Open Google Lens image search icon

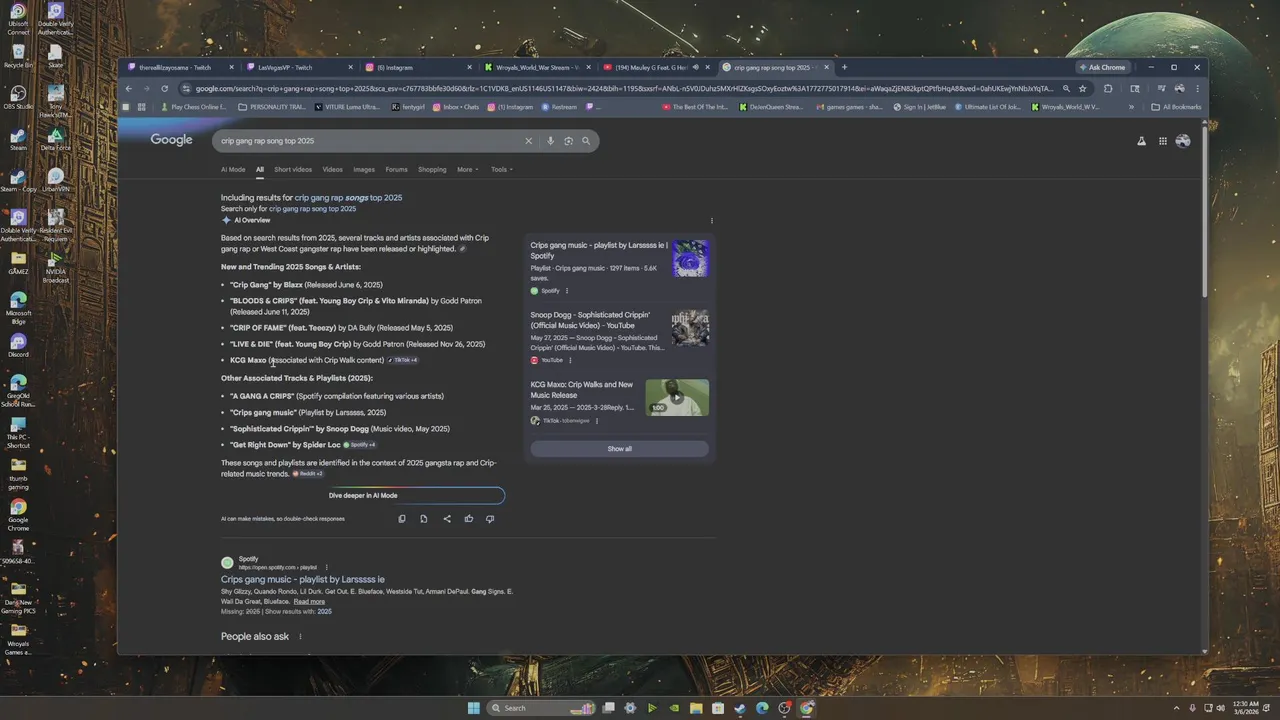click(x=568, y=141)
